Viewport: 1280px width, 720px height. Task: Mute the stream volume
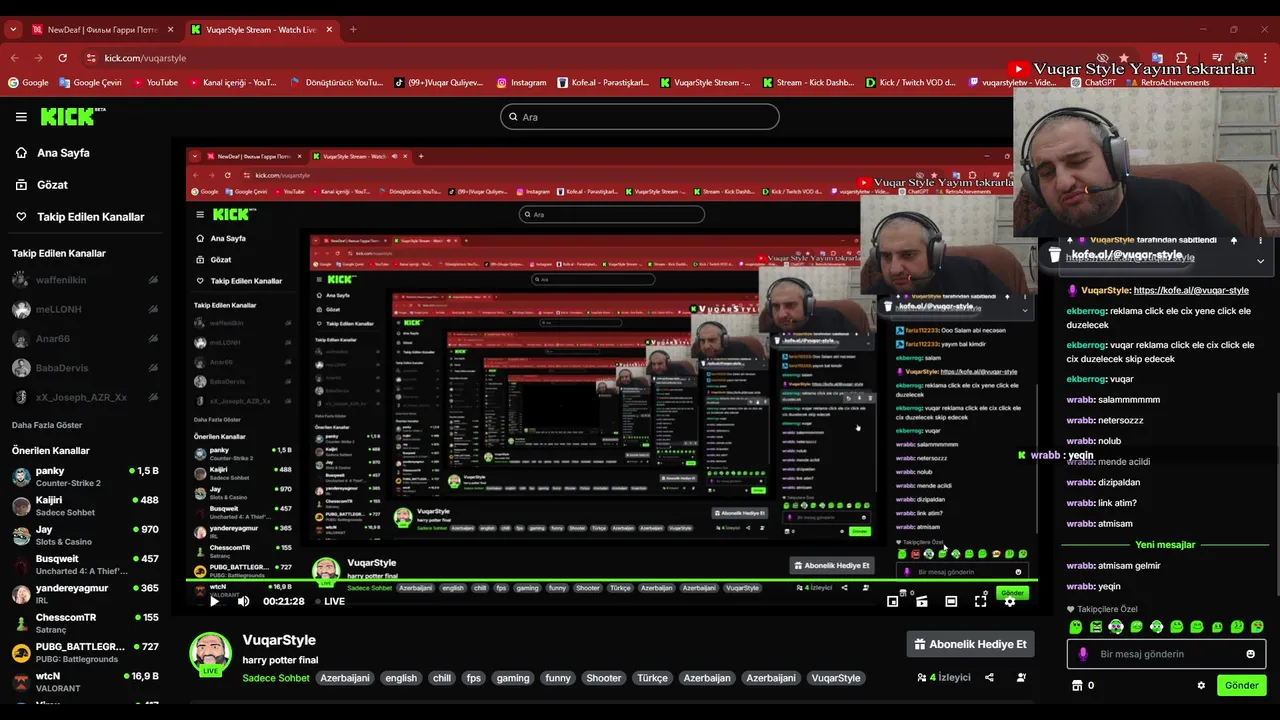pyautogui.click(x=243, y=601)
